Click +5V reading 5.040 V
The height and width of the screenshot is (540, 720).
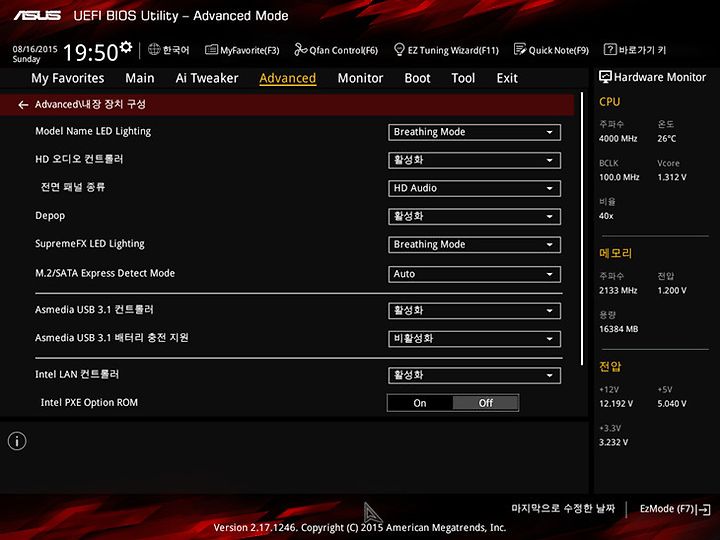(672, 404)
